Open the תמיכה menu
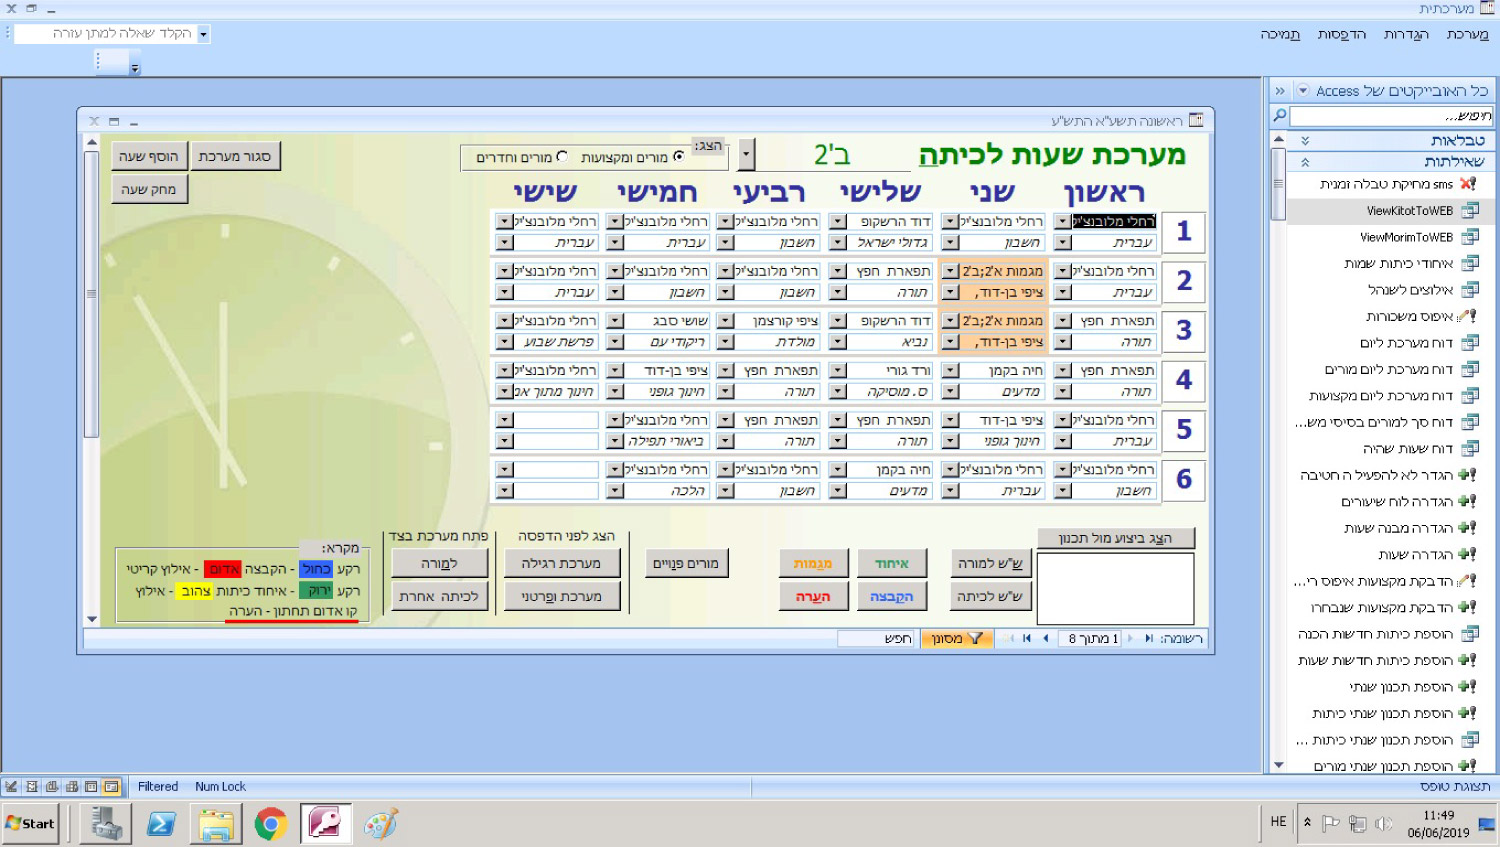This screenshot has height=847, width=1500. 1280,34
